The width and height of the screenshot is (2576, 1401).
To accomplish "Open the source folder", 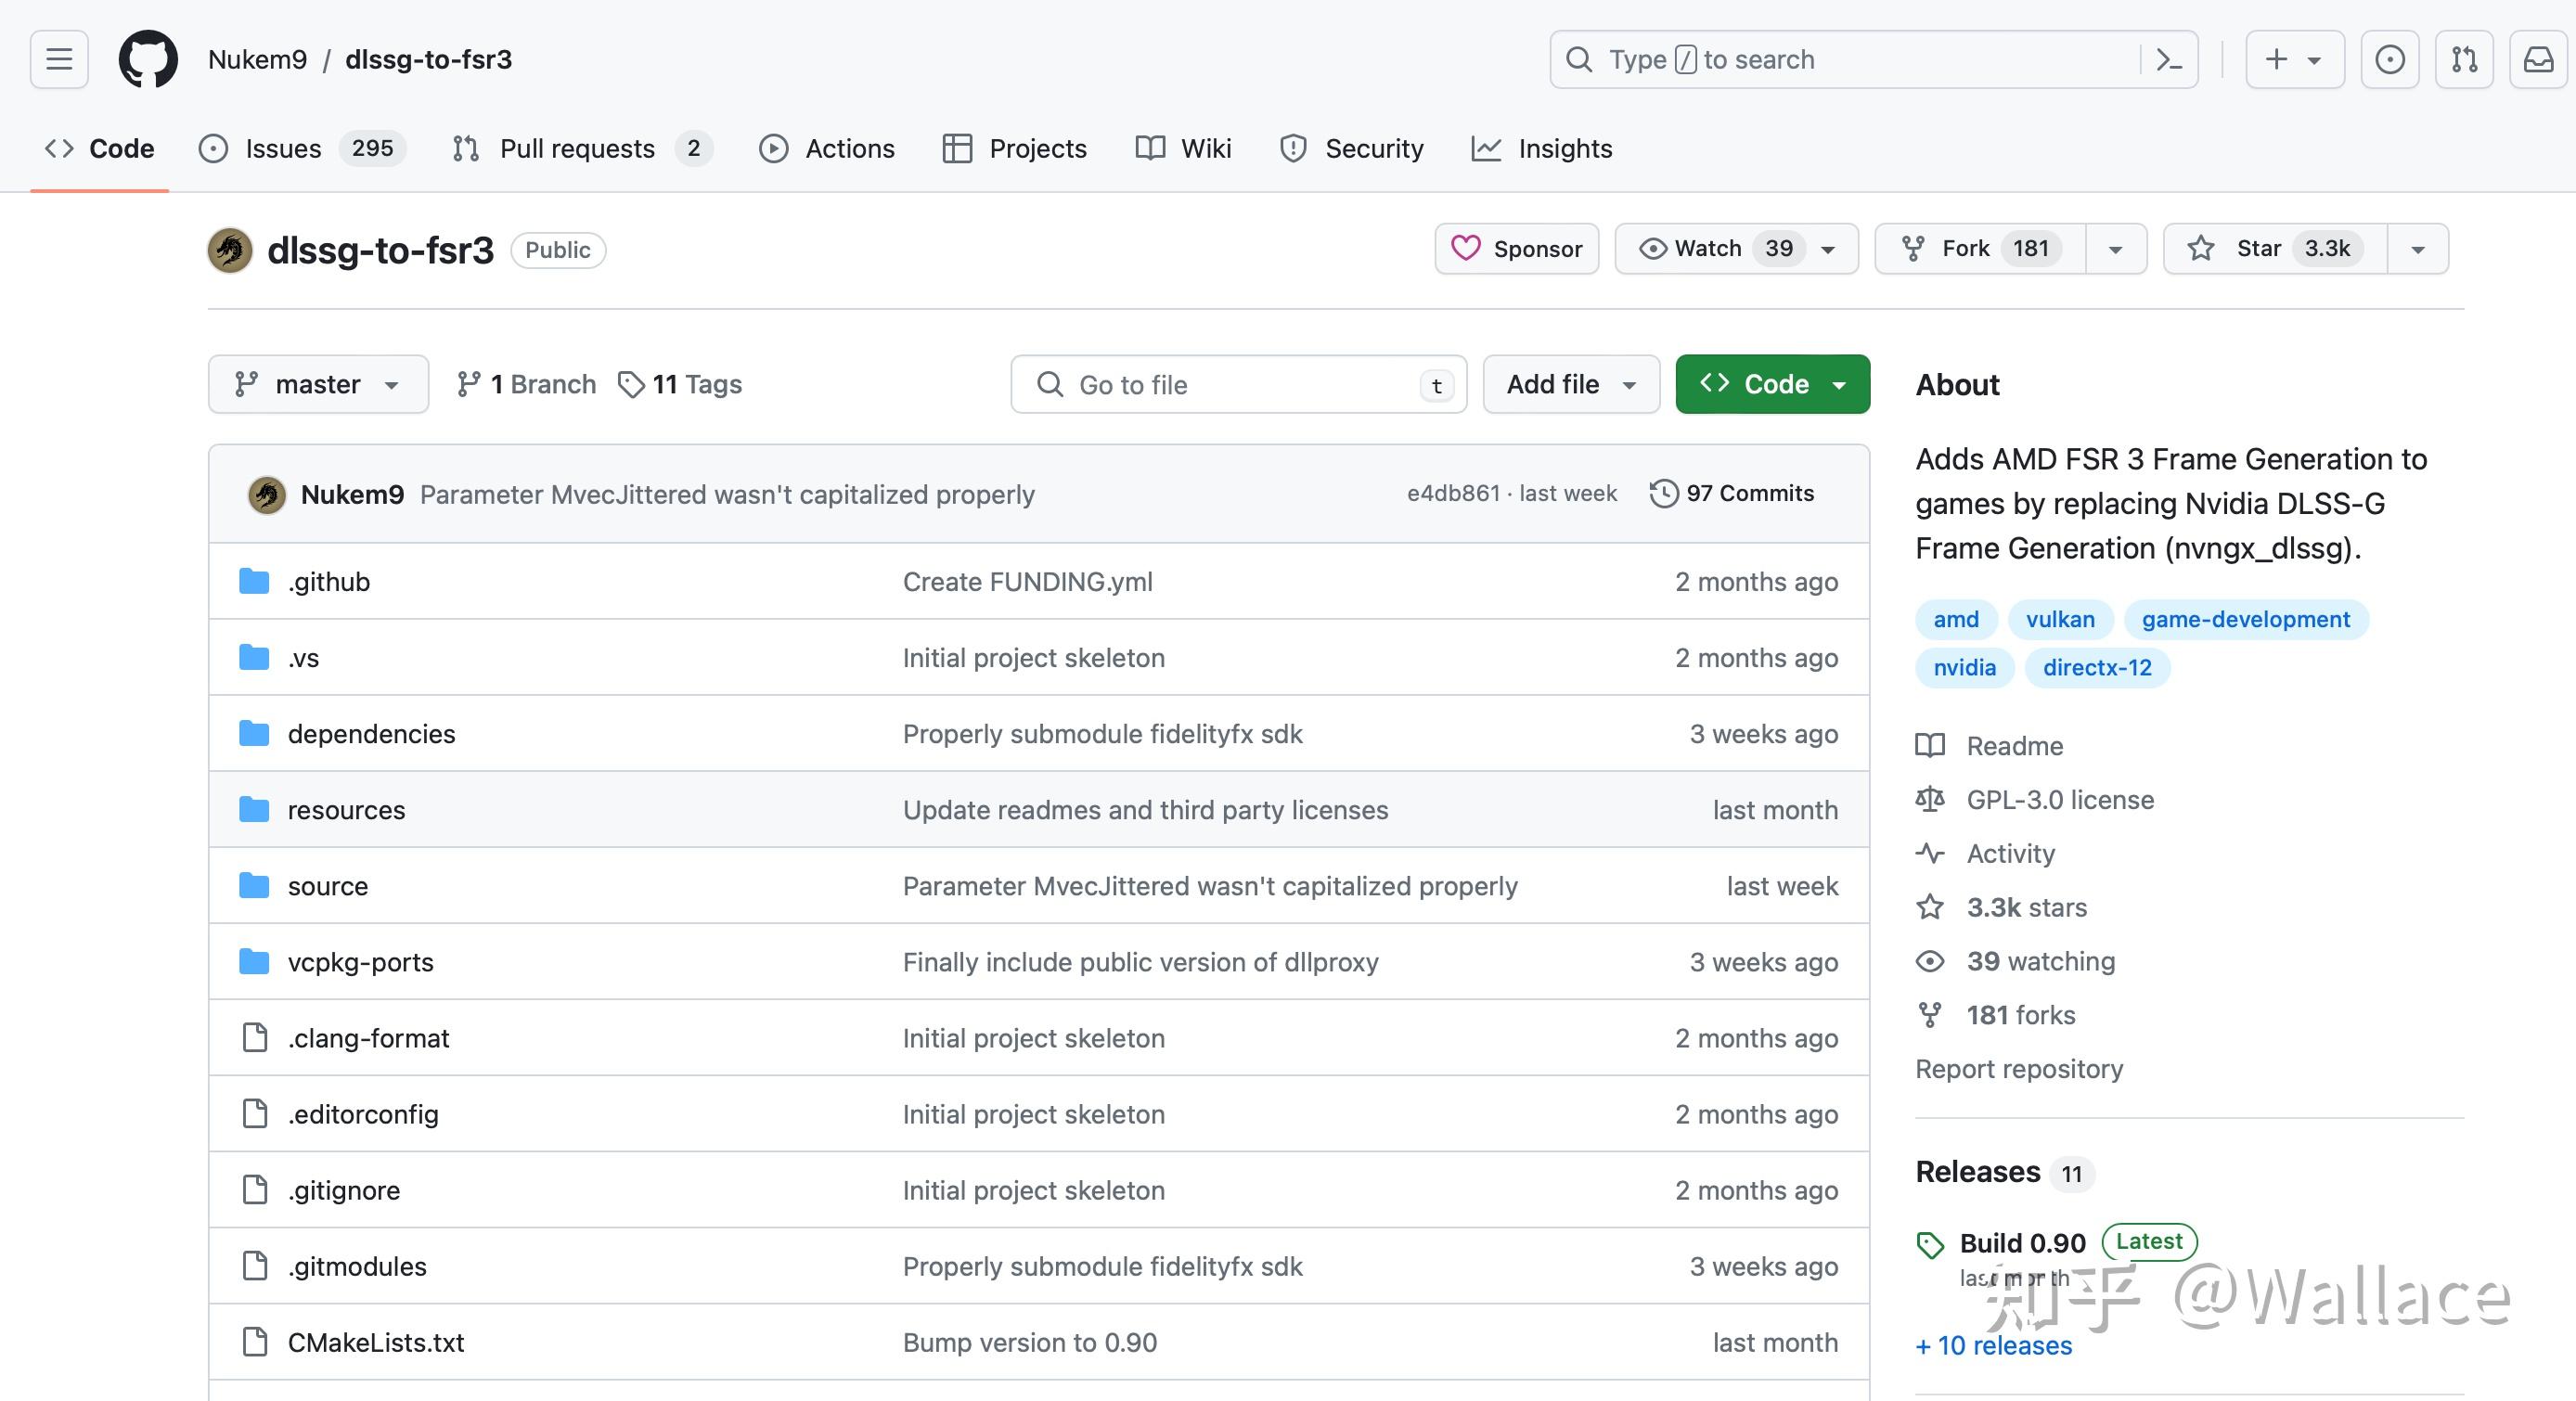I will click(x=327, y=886).
